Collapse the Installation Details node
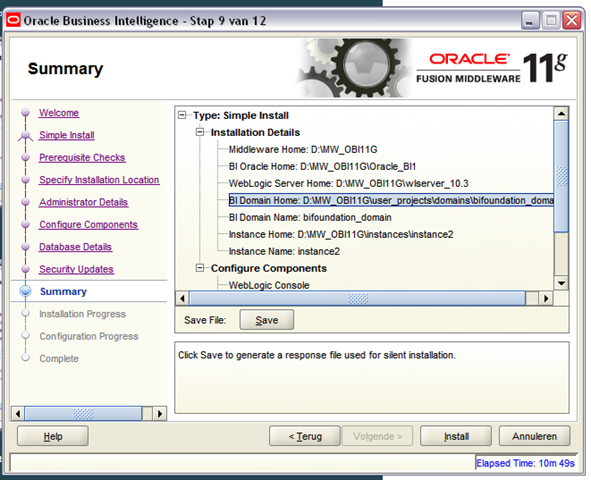Image resolution: width=591 pixels, height=480 pixels. point(200,132)
